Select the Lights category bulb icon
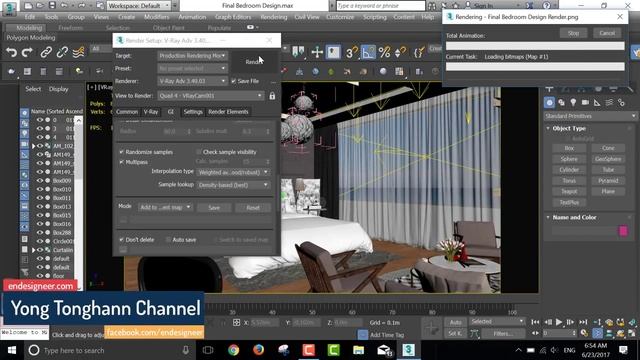640x360 pixels. pos(573,102)
